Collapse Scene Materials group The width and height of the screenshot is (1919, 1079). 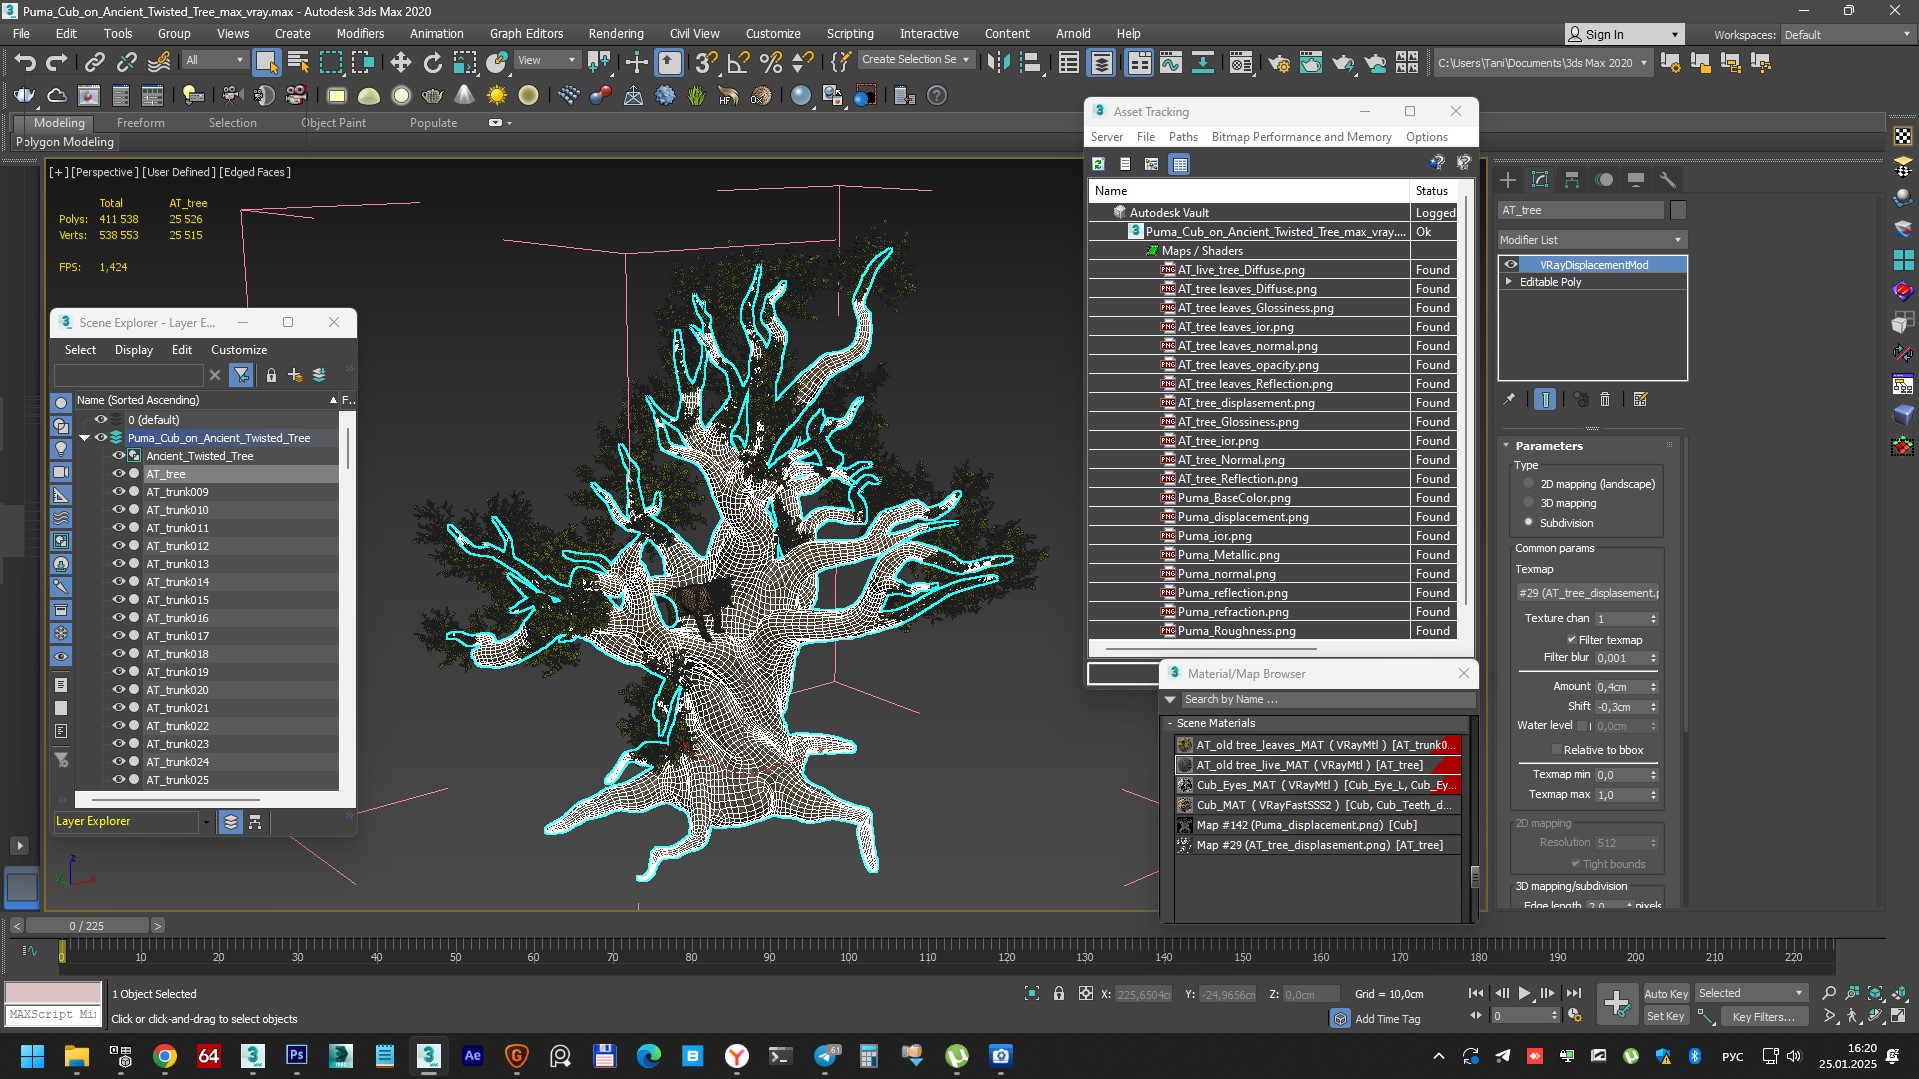click(x=1170, y=723)
